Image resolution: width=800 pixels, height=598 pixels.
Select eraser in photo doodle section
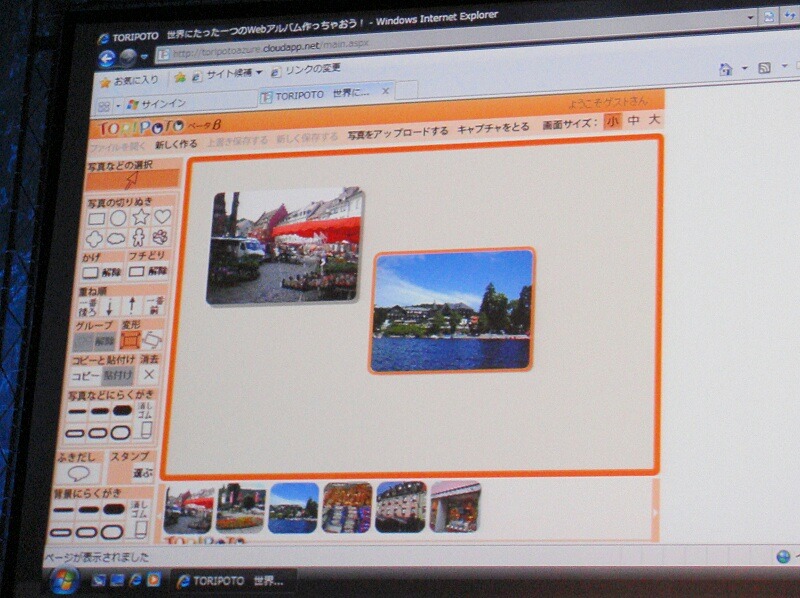click(x=145, y=421)
